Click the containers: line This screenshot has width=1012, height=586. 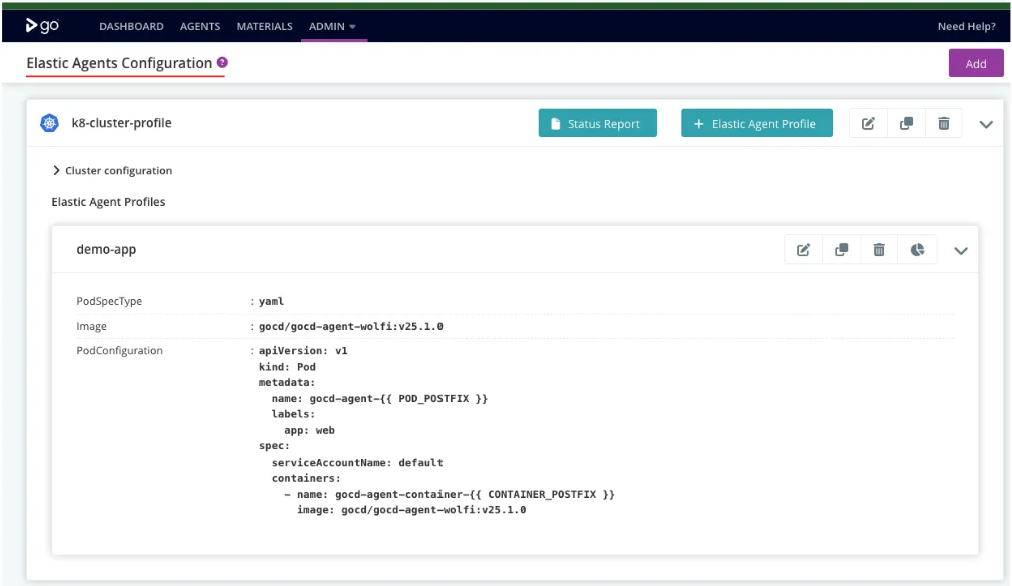click(x=306, y=478)
